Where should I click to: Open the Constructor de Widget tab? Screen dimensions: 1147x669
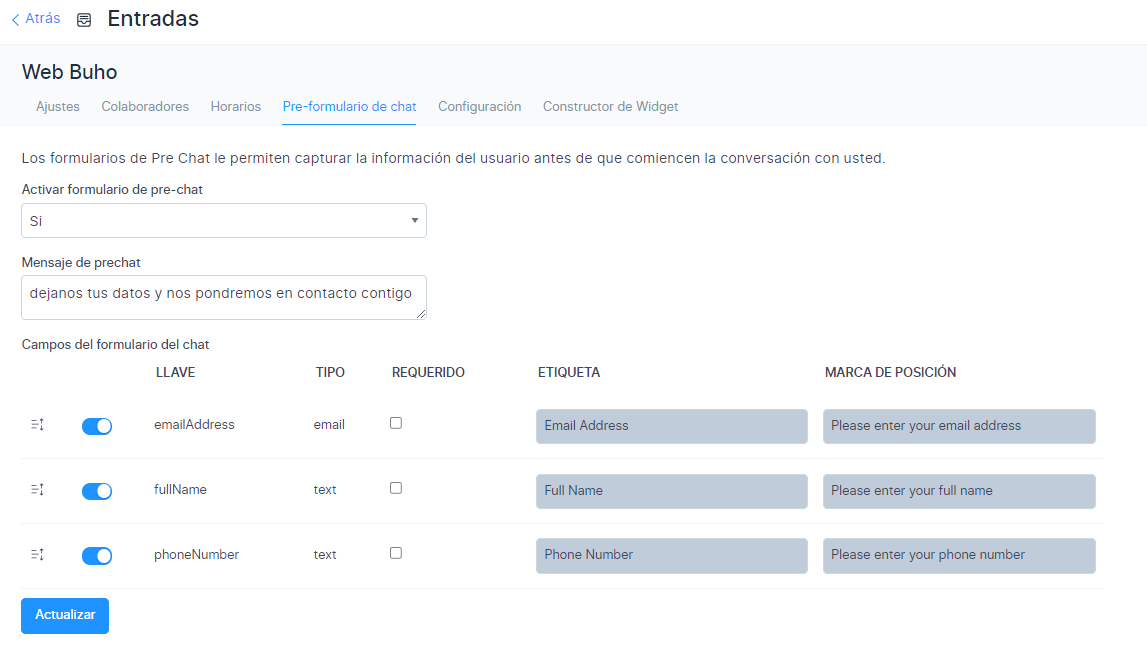click(x=610, y=107)
